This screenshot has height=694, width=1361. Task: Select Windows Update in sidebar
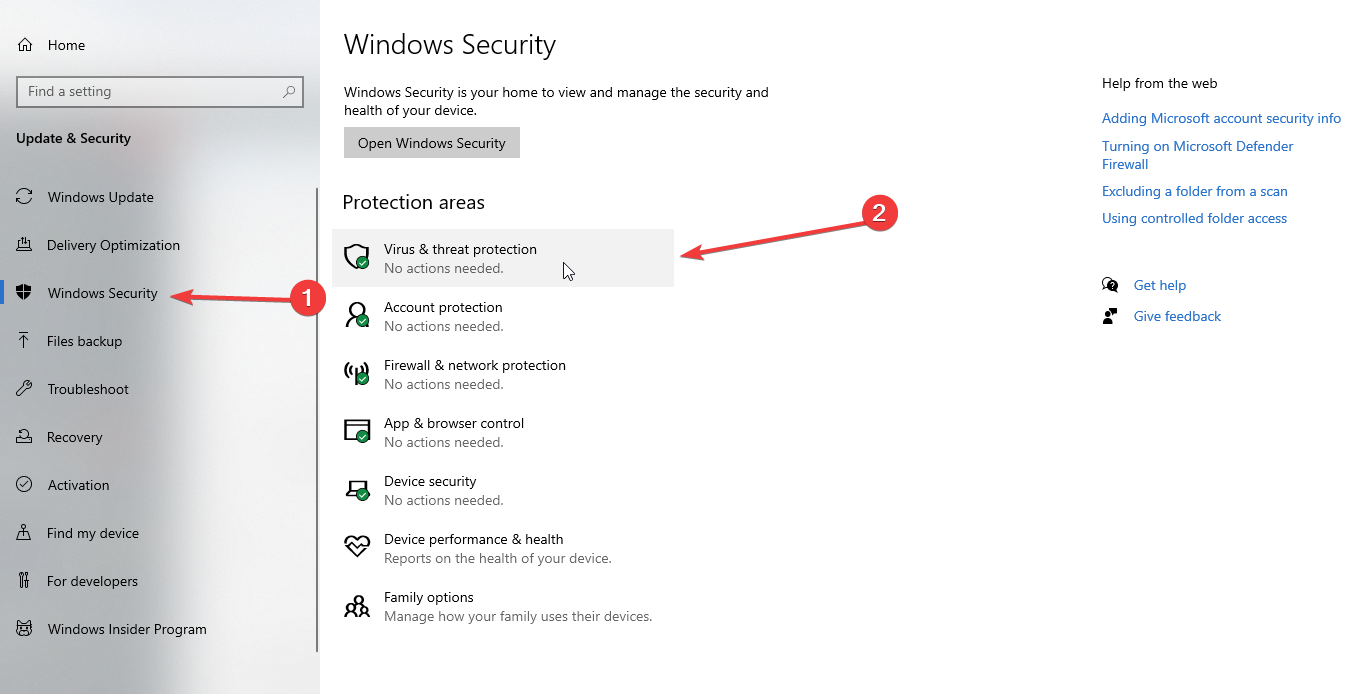click(100, 197)
